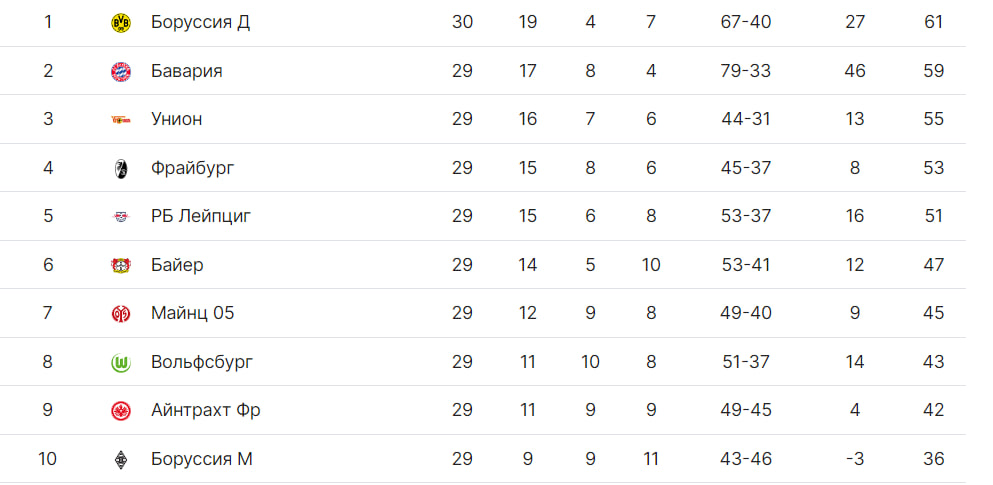Open the Вольфсбург team page
This screenshot has height=485, width=993.
(x=202, y=362)
